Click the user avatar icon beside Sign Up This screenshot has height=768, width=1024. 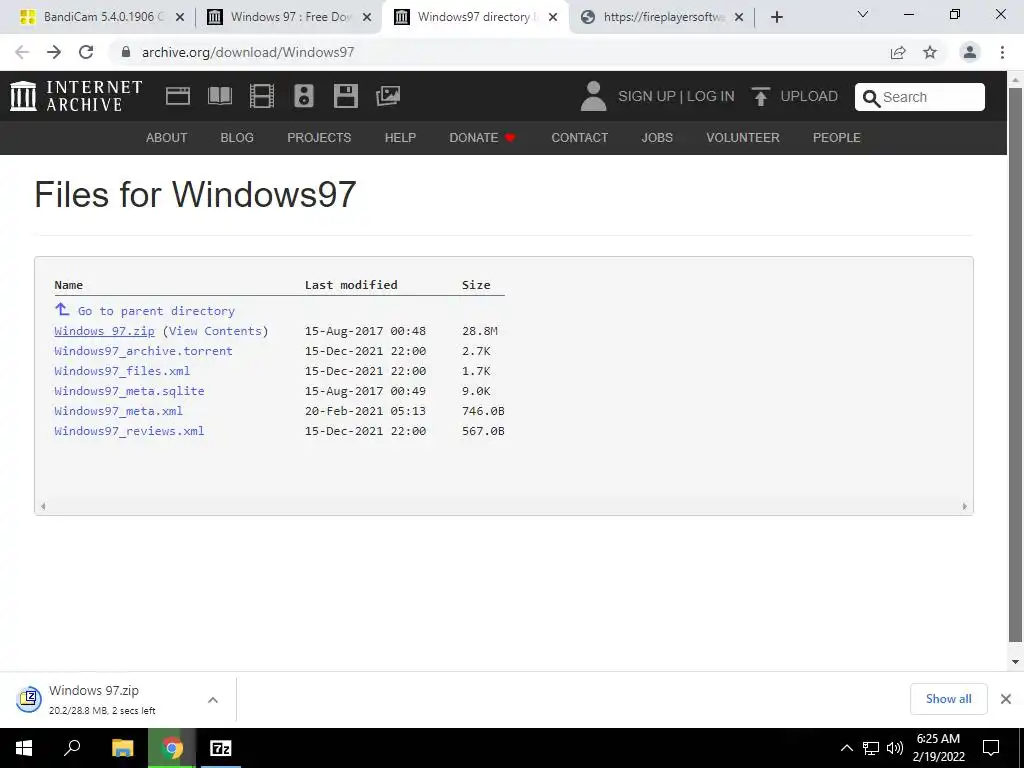(593, 96)
